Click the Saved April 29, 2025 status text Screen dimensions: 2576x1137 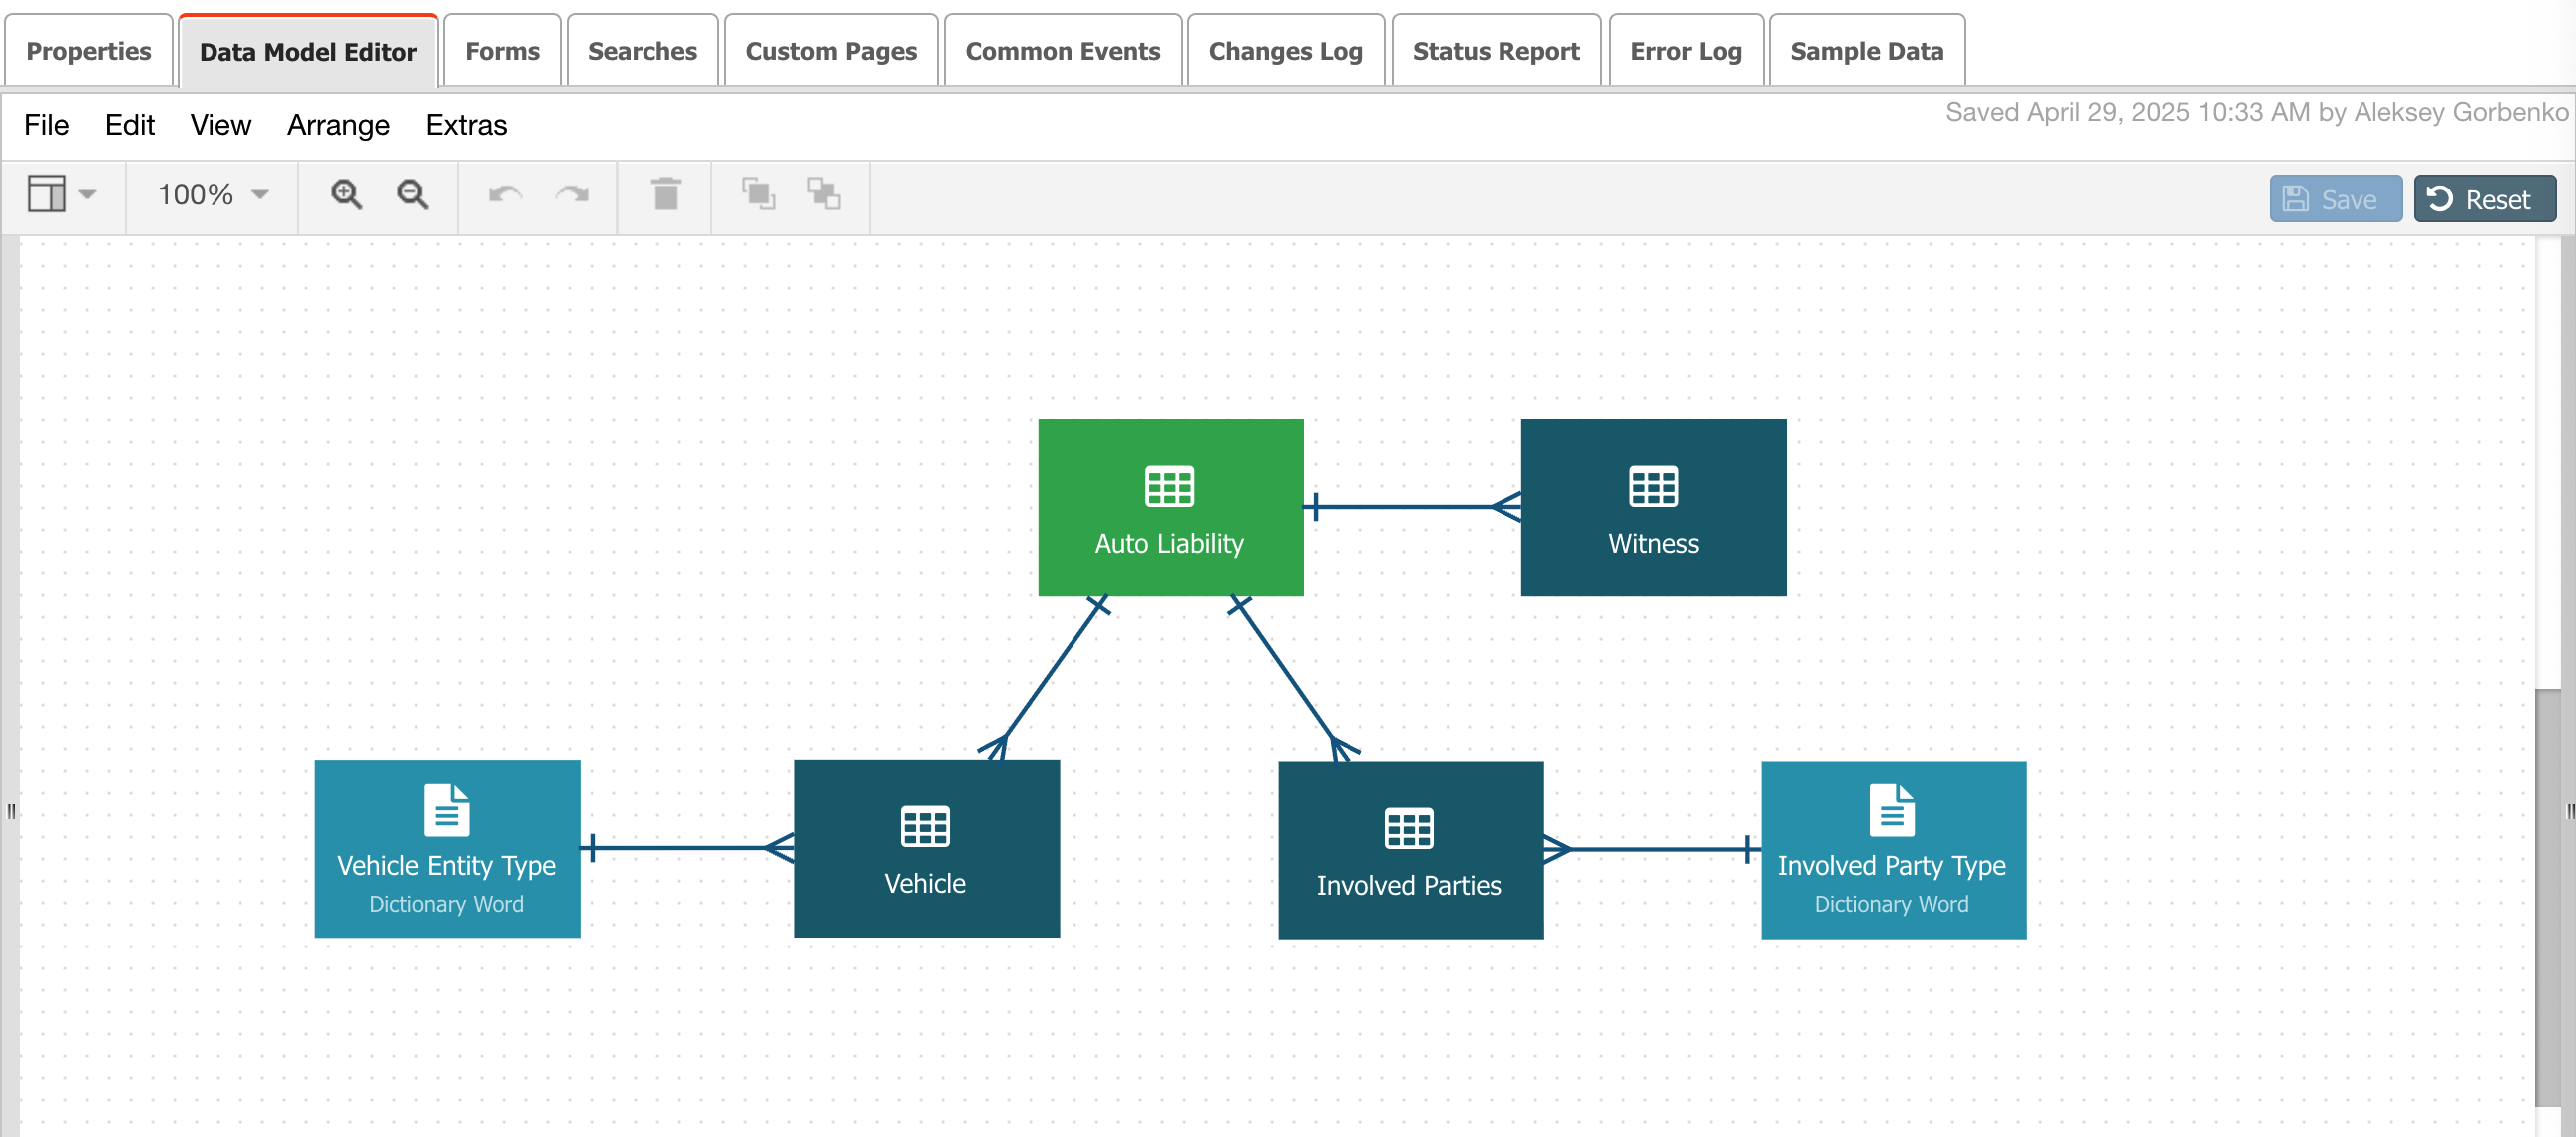click(x=2256, y=112)
